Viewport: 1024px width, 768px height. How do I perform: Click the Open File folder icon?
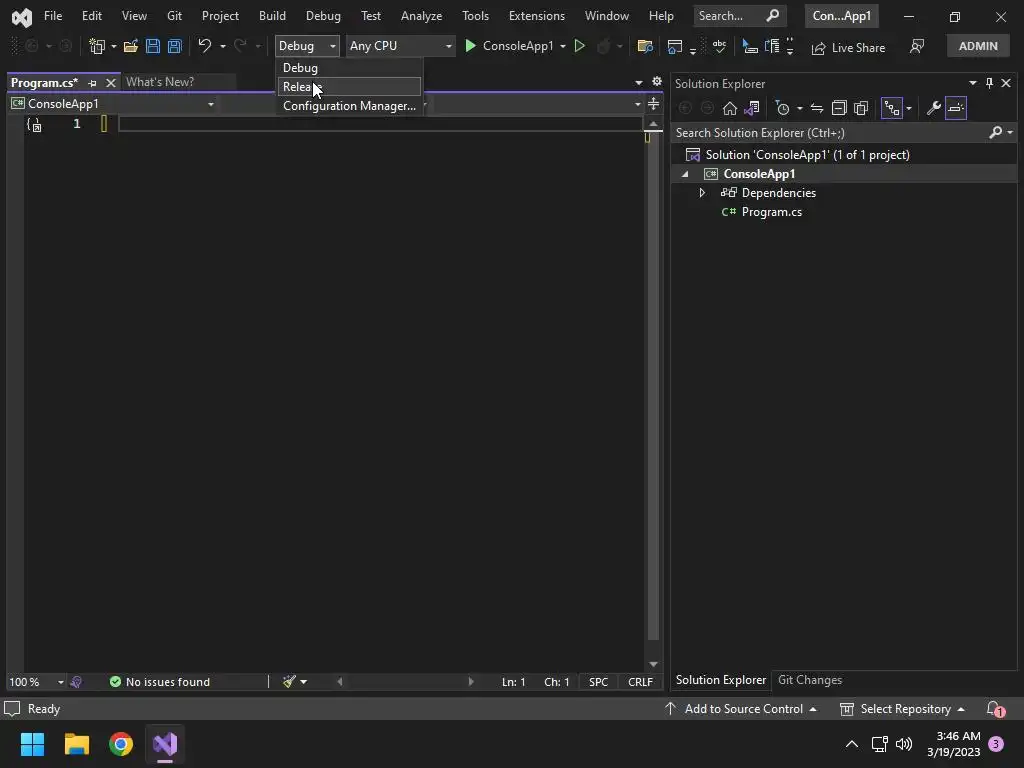[x=131, y=46]
